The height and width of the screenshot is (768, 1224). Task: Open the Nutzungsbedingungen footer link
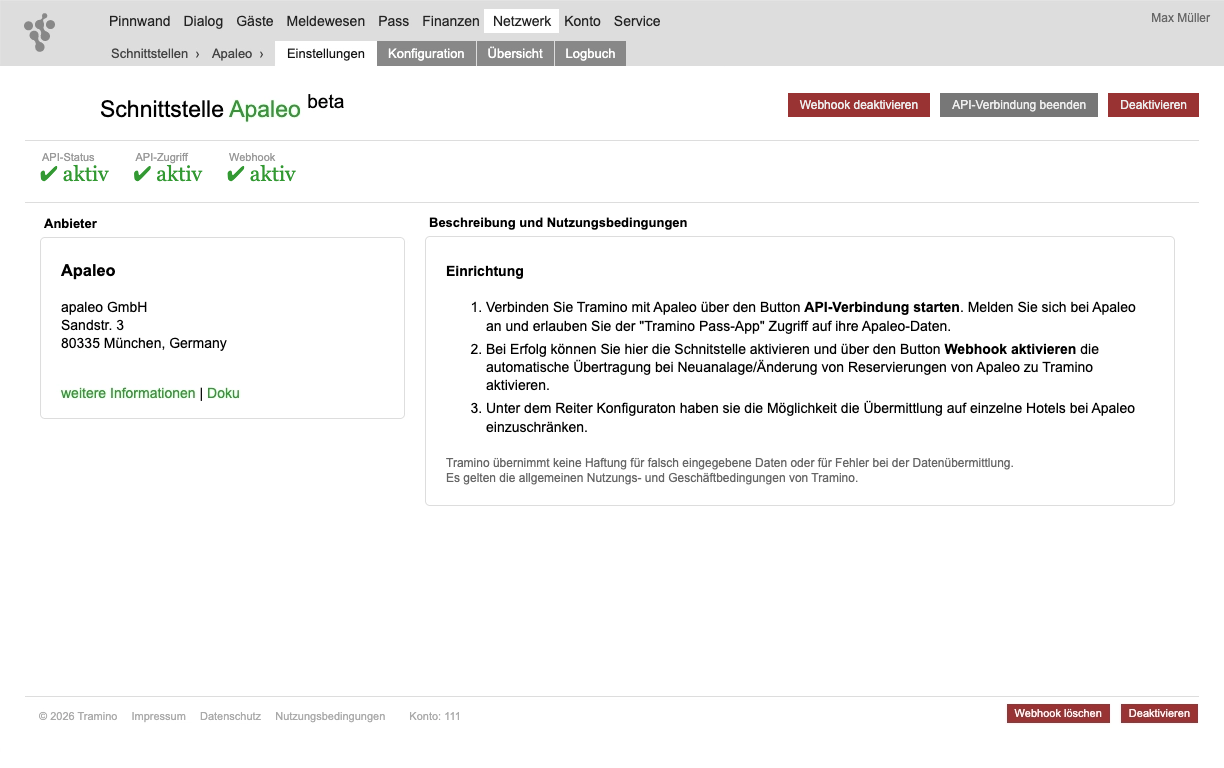(330, 716)
